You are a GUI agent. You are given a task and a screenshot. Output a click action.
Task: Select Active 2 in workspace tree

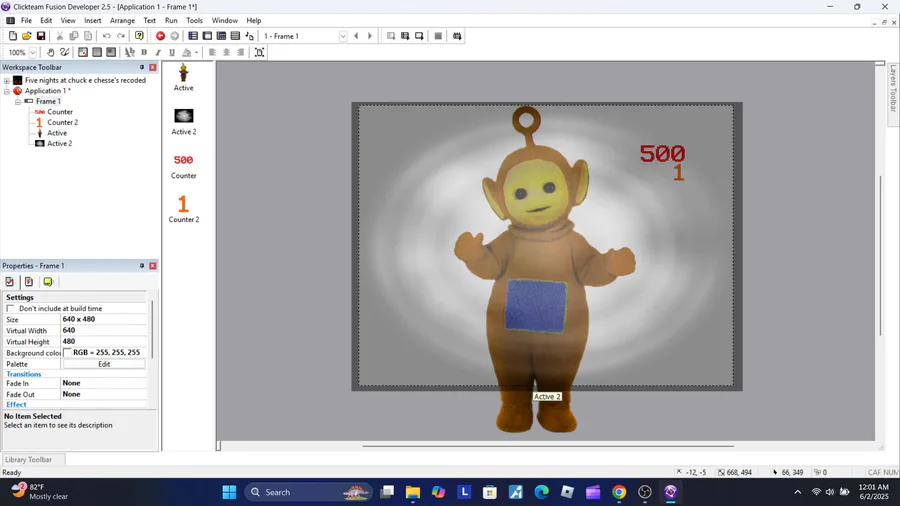(60, 143)
